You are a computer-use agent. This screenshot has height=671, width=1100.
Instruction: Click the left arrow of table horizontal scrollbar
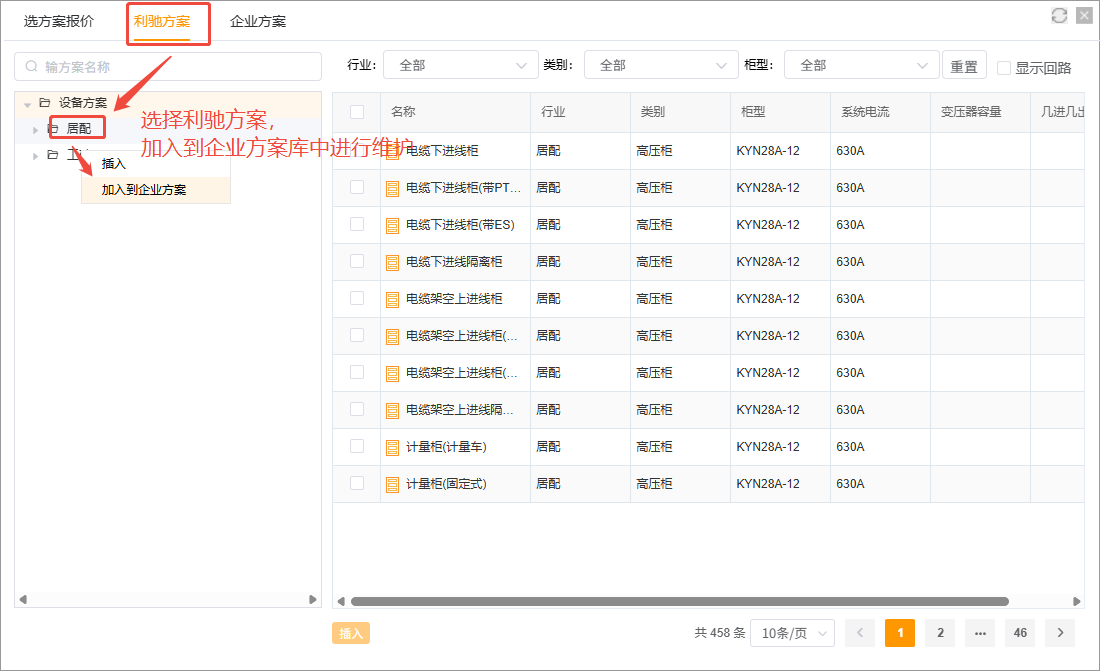(x=341, y=602)
